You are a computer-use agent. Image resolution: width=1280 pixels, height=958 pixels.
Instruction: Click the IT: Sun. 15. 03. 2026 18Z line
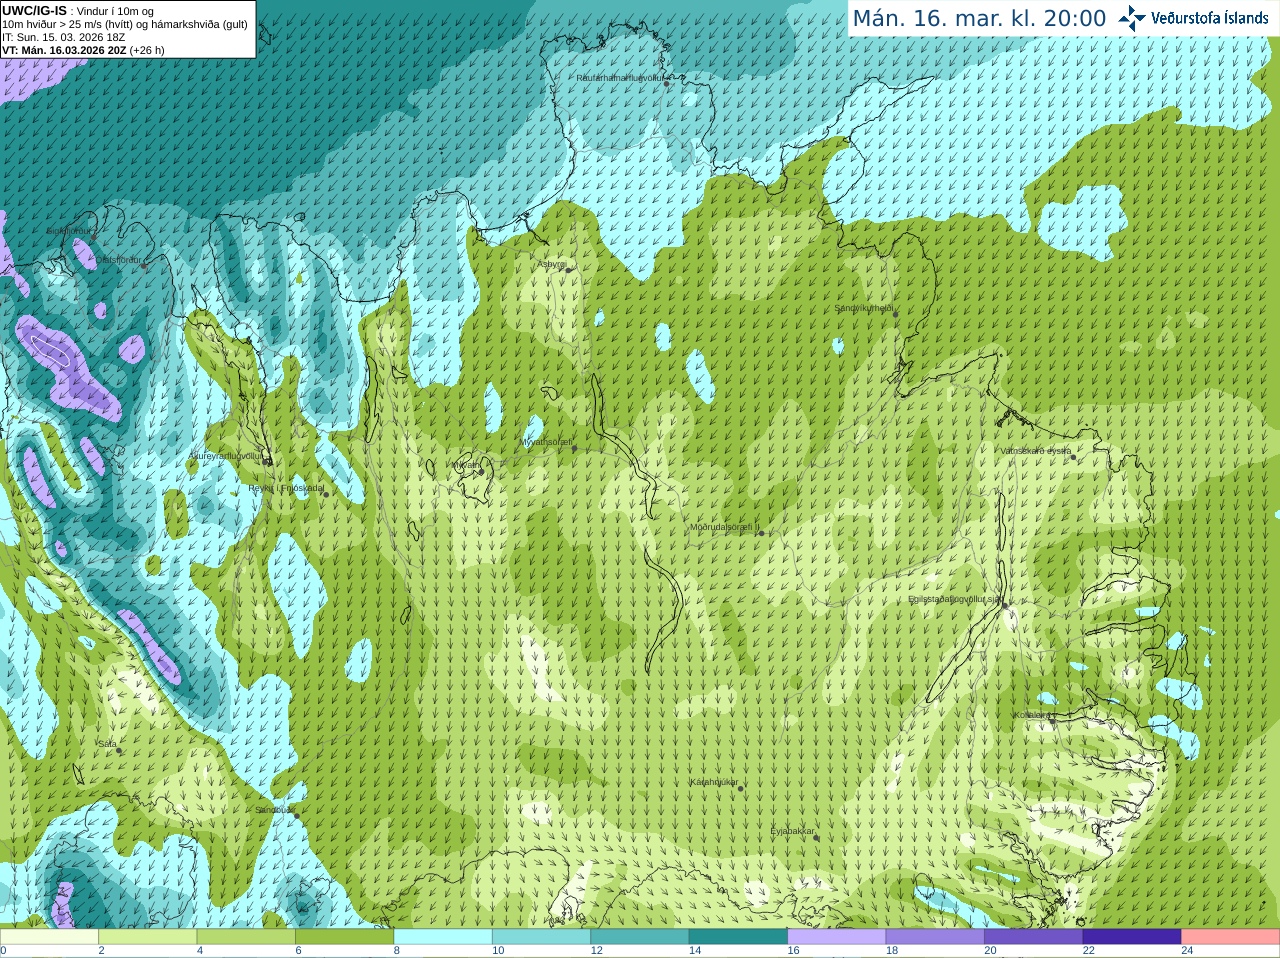[64, 37]
